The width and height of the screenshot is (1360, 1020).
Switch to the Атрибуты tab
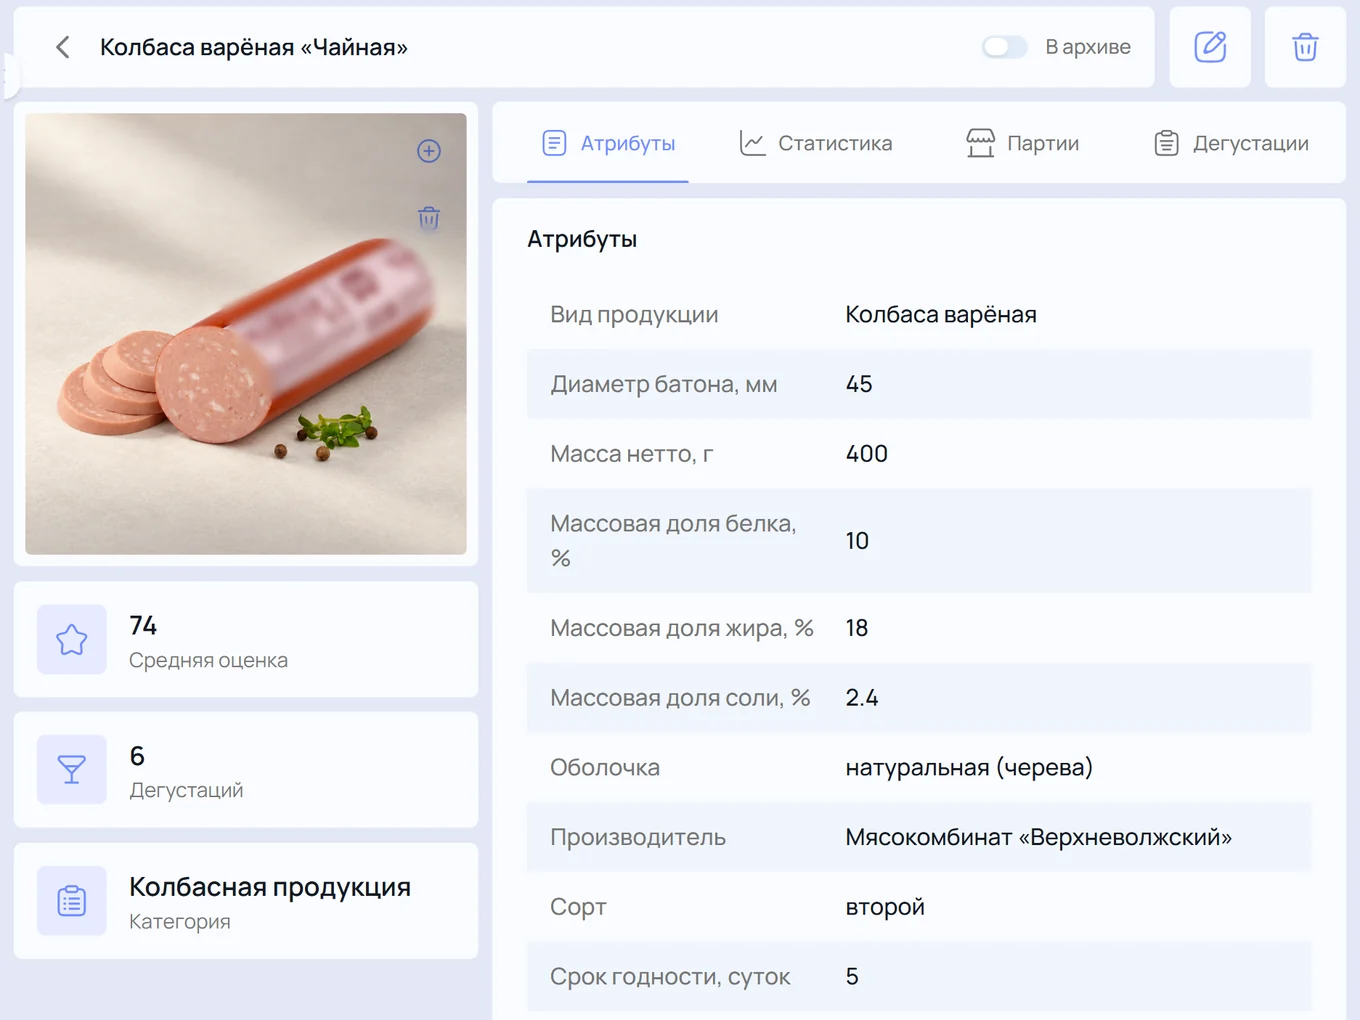tap(608, 143)
